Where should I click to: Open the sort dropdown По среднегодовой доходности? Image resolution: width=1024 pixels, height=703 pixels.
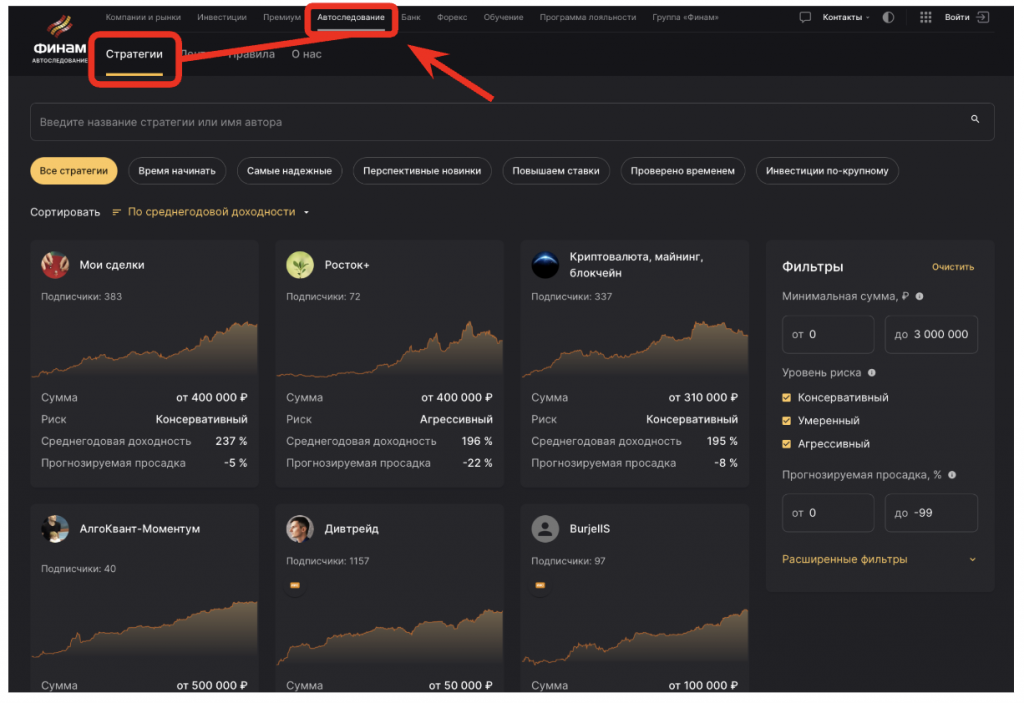[x=211, y=212]
